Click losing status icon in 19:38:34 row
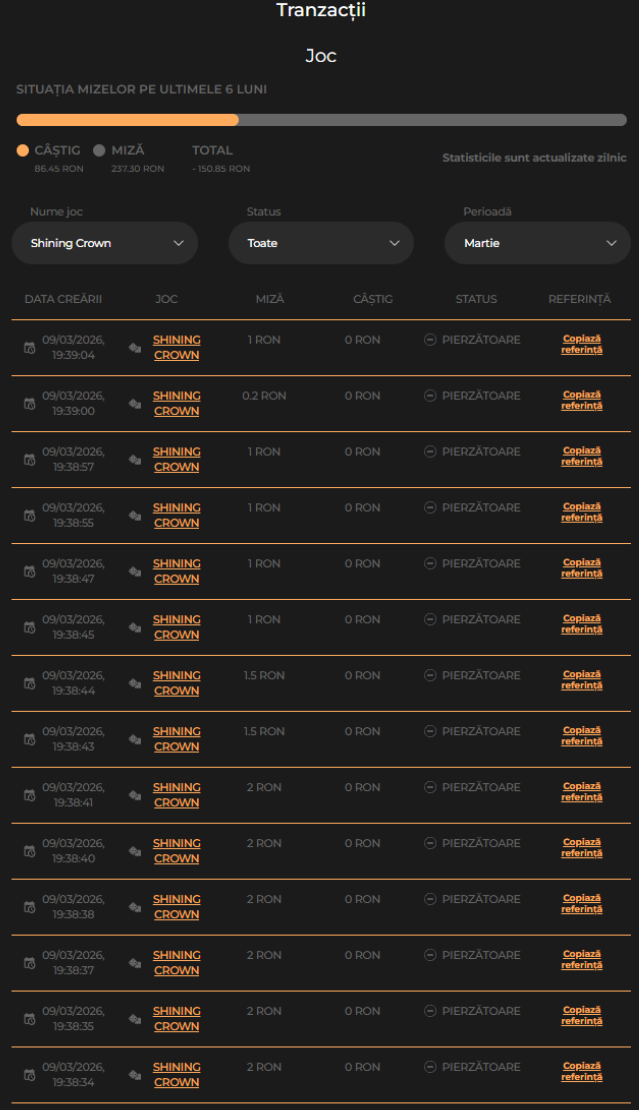This screenshot has width=639, height=1110. coord(430,1067)
